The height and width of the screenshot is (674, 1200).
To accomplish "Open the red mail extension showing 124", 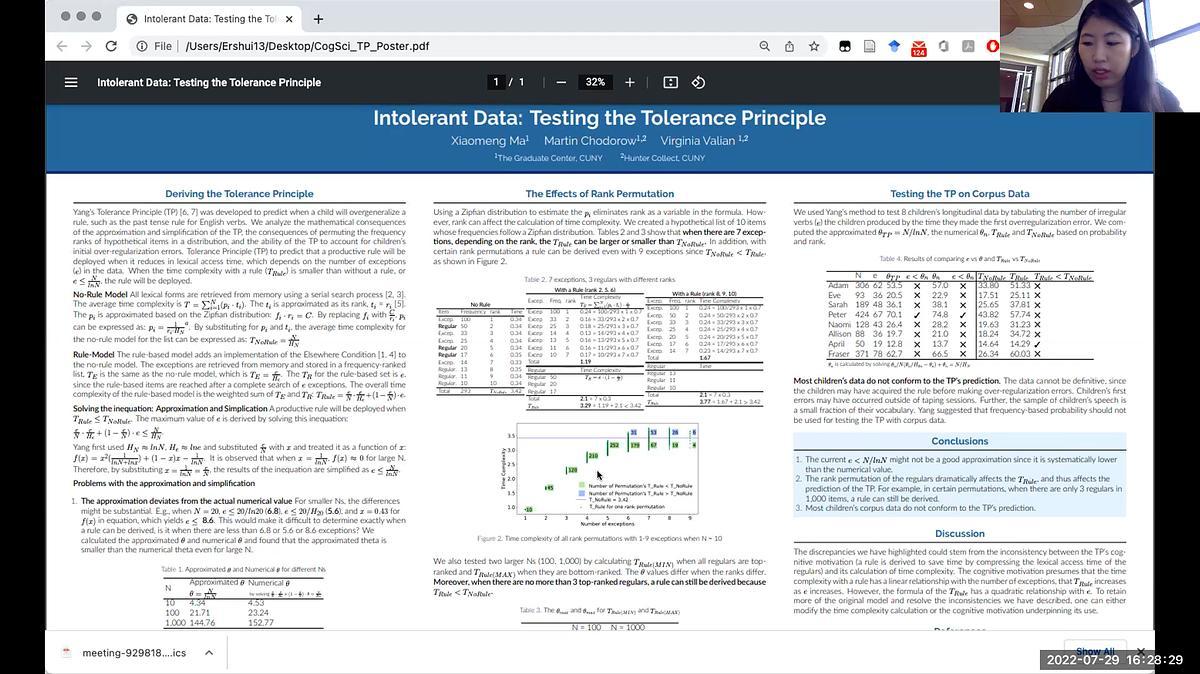I will point(918,47).
